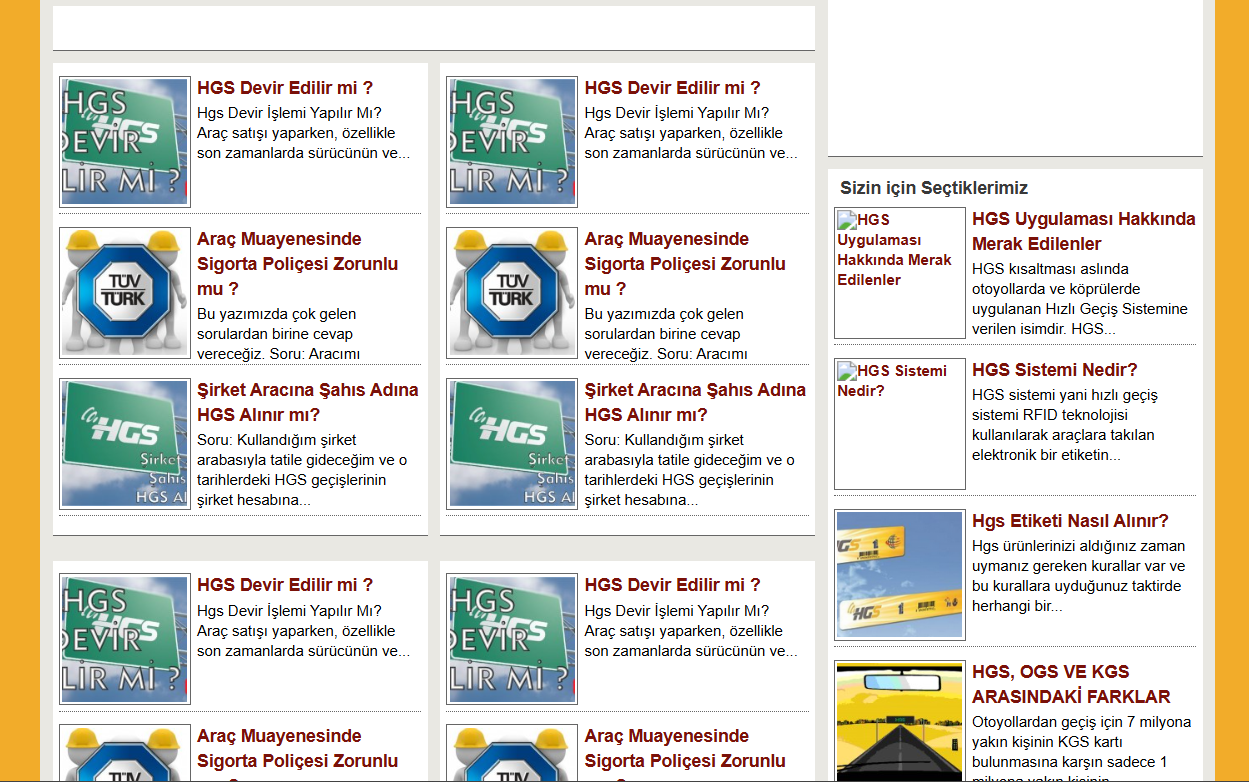The image size is (1249, 782).
Task: Open 'Şirket Aracına Şahıs Adına HGS' in upper-left block
Action: point(307,402)
